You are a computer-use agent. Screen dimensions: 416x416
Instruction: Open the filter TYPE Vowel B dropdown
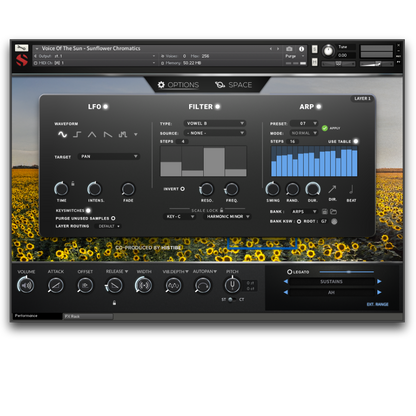click(x=215, y=123)
